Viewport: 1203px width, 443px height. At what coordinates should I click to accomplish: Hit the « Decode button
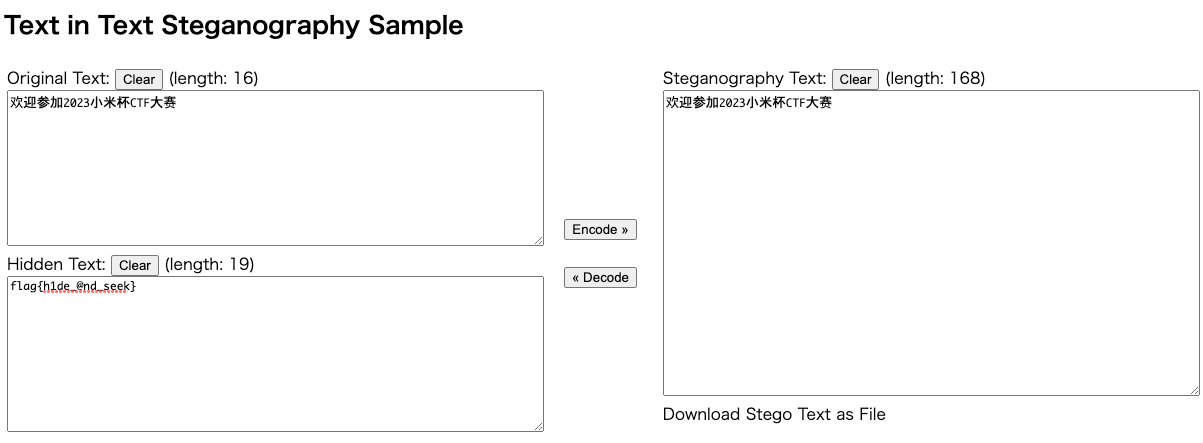(600, 277)
